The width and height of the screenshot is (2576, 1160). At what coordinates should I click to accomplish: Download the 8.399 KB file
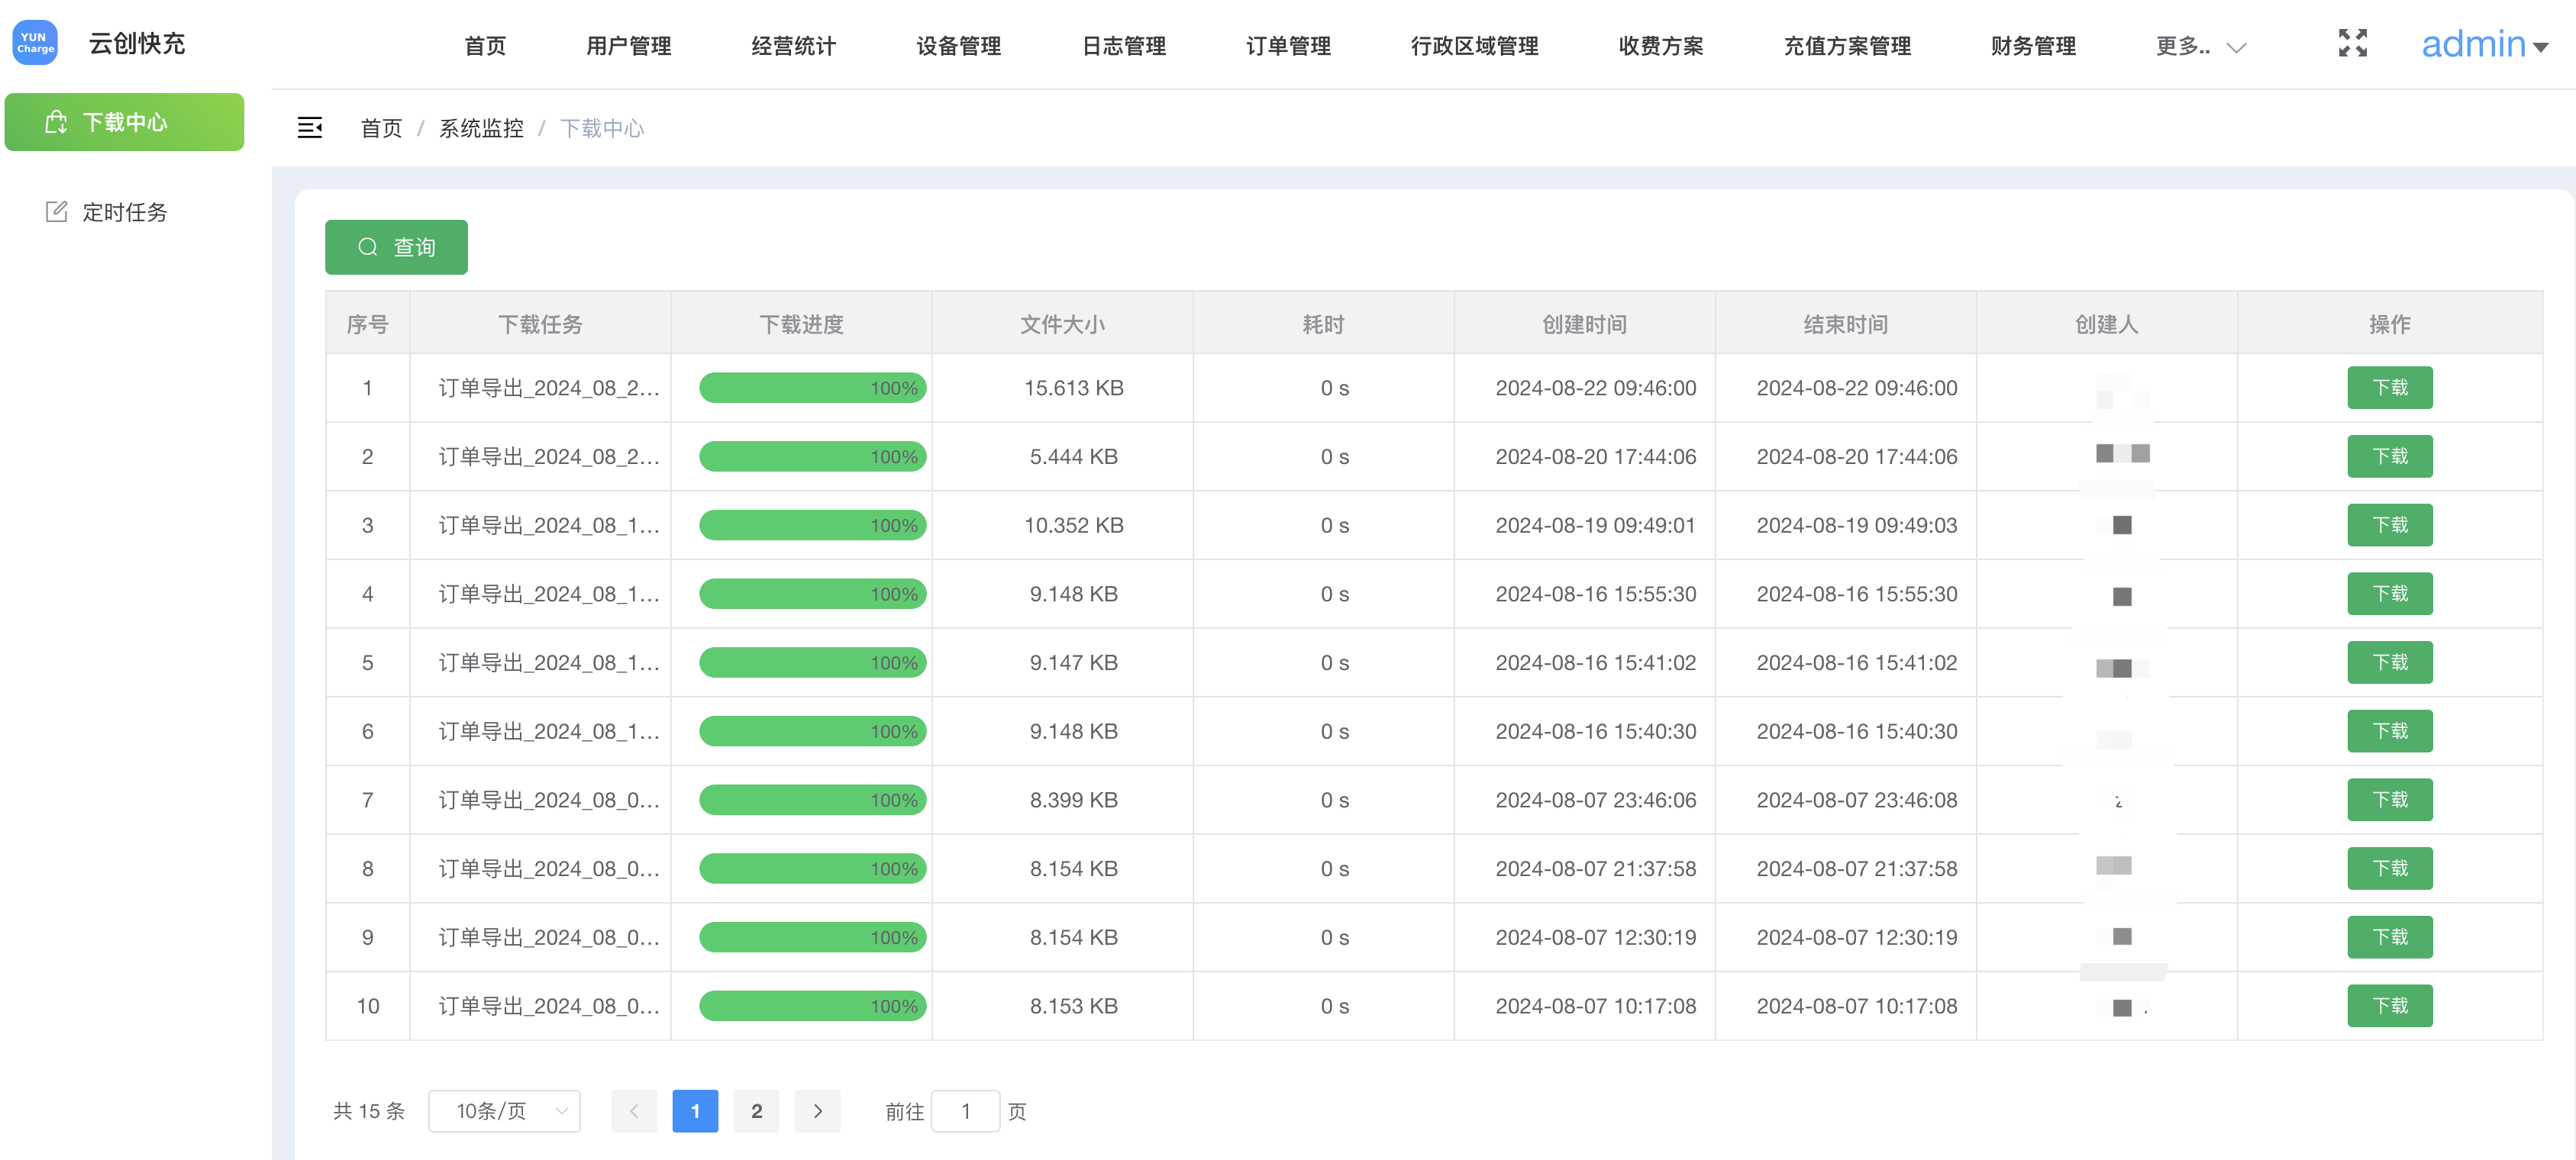click(x=2390, y=800)
